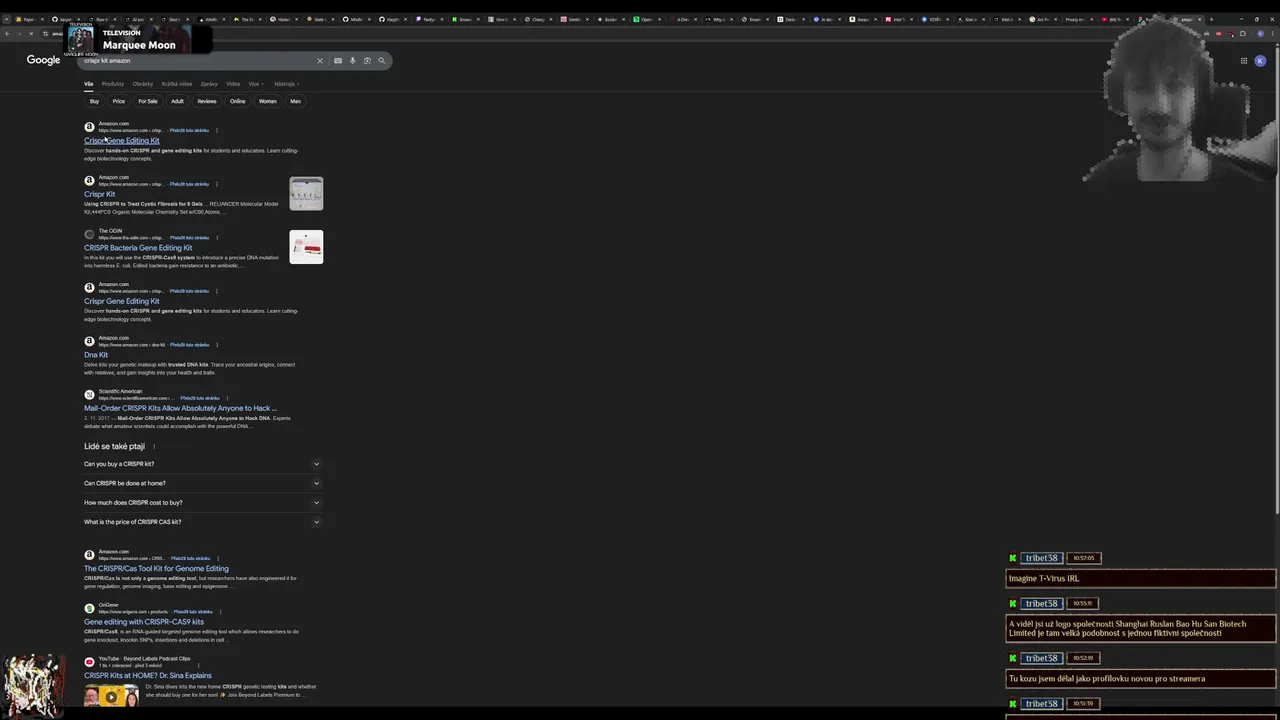Open a new browser tab with plus
The image size is (1280, 720).
pos(1211,19)
